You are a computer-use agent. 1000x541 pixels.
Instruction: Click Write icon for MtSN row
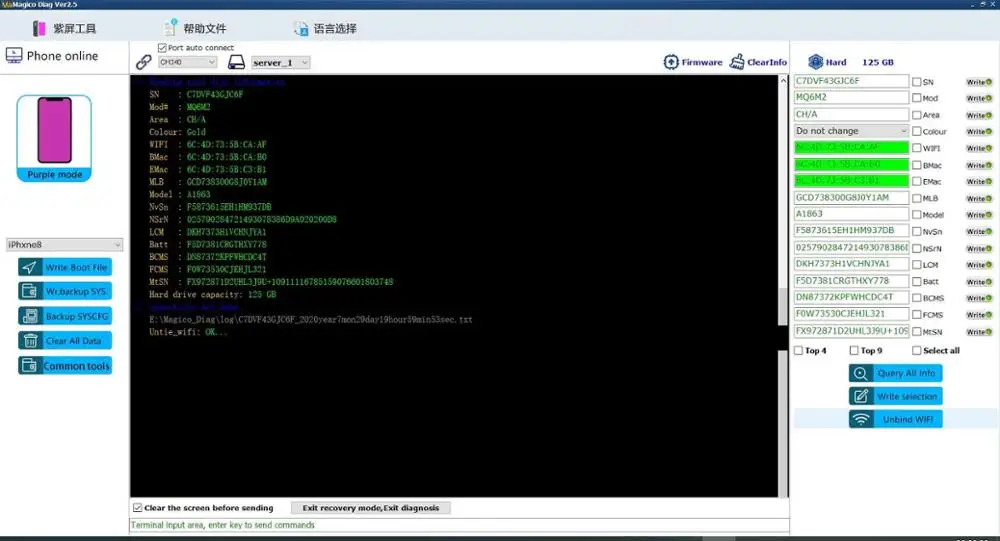[979, 332]
